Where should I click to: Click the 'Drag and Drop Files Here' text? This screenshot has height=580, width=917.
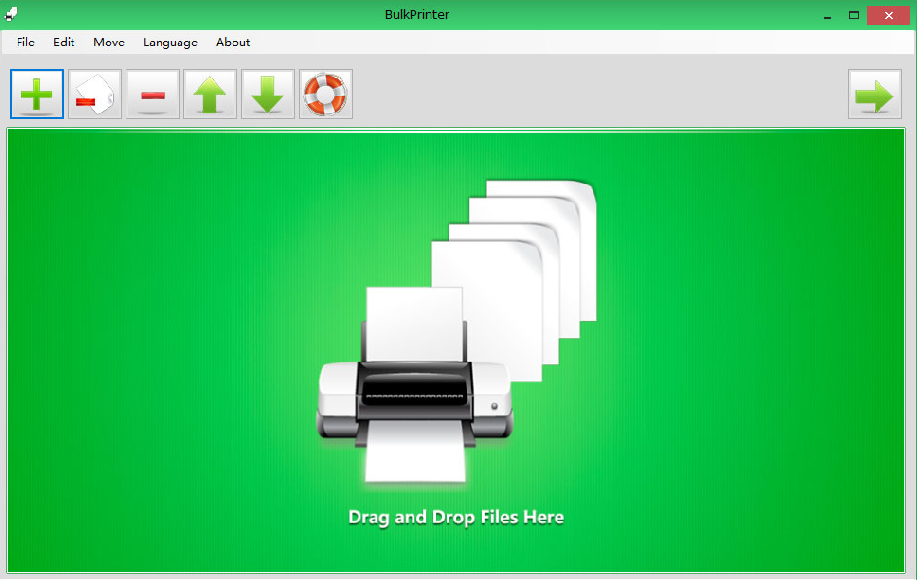pyautogui.click(x=455, y=517)
